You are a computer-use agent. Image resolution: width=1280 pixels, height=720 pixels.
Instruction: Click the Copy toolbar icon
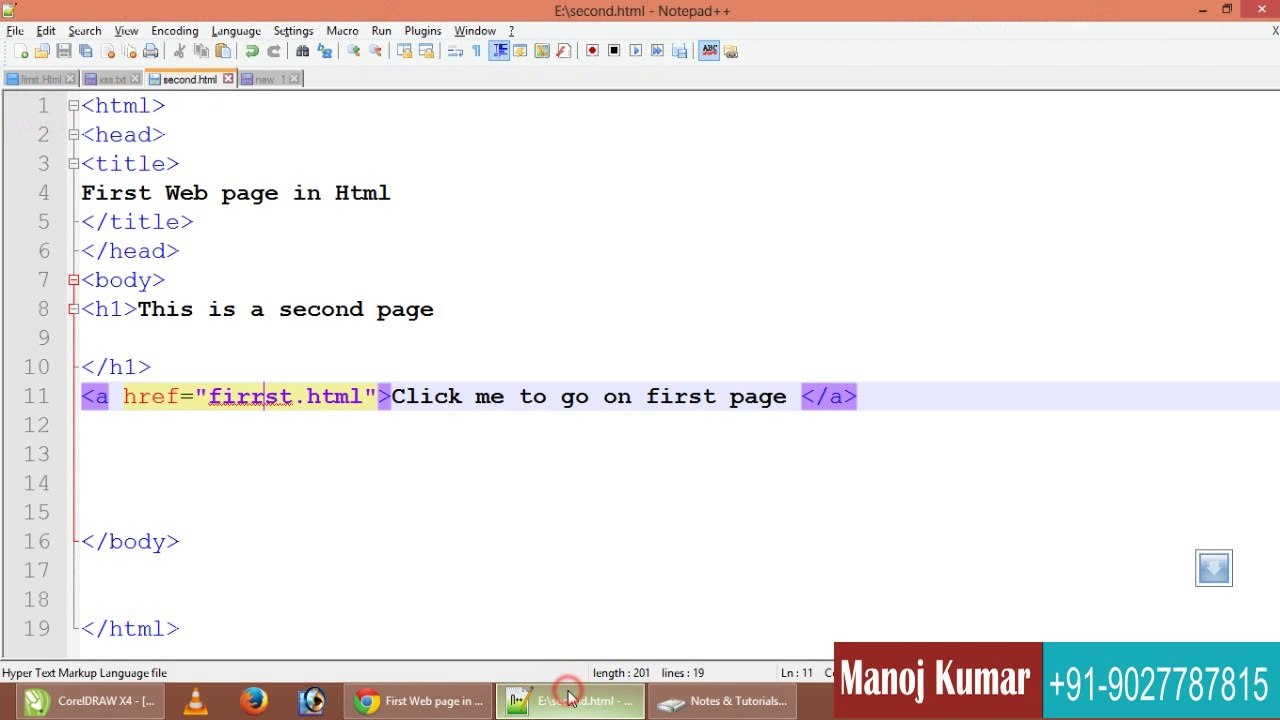[201, 51]
